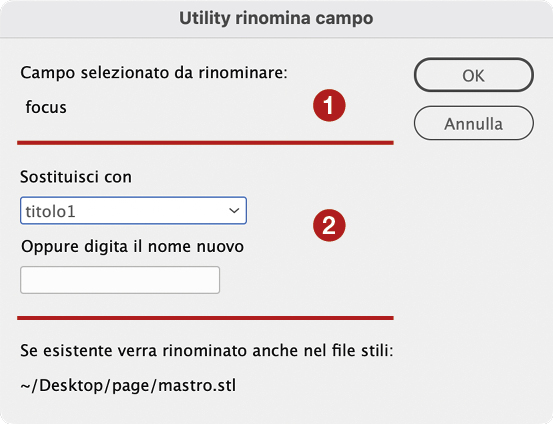Click the Sostituisci con label

[76, 177]
